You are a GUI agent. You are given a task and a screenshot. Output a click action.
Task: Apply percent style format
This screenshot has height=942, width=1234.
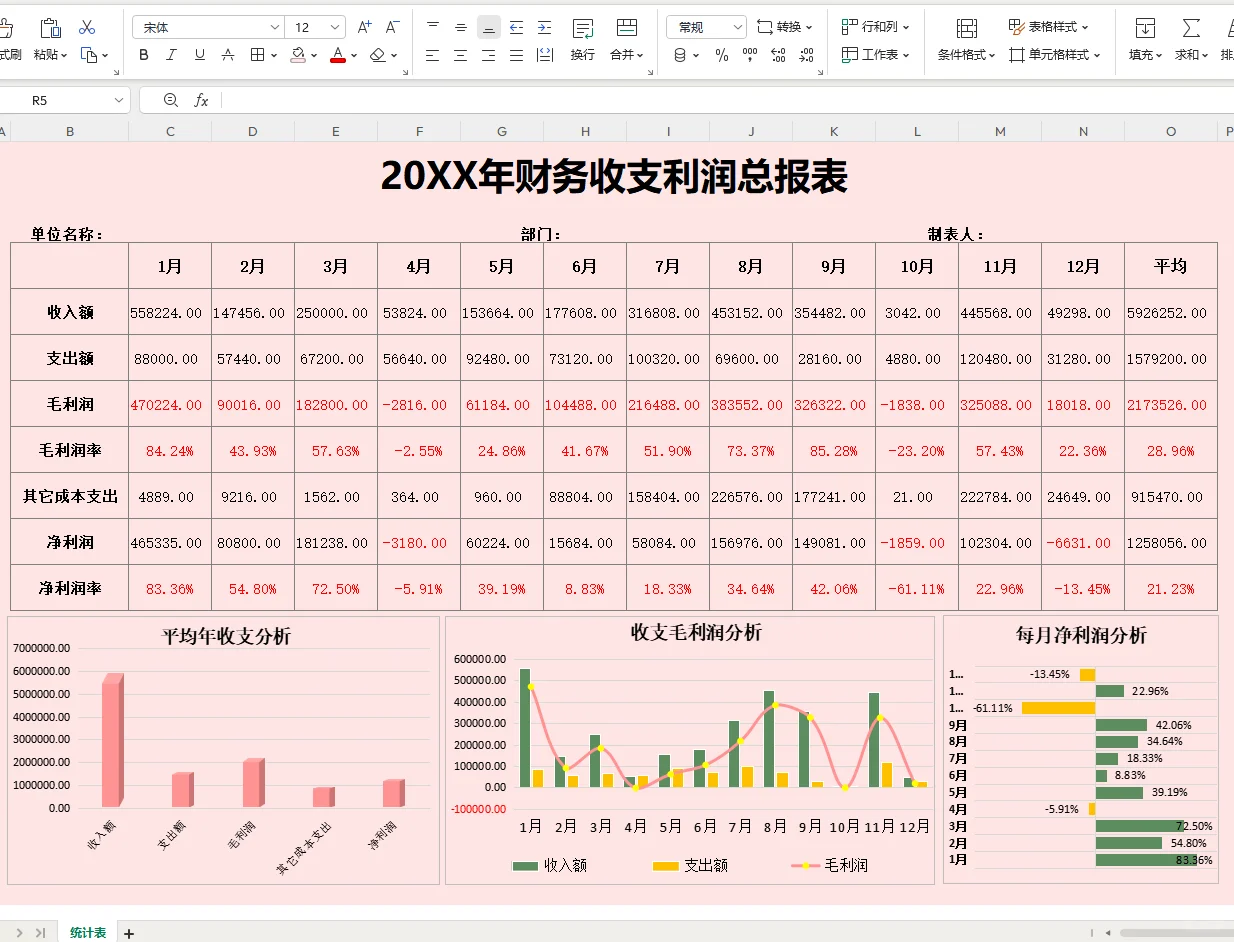722,55
